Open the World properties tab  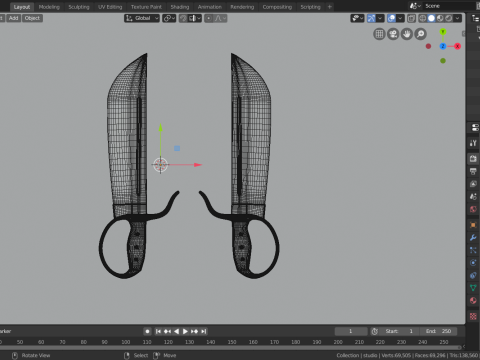[x=473, y=209]
